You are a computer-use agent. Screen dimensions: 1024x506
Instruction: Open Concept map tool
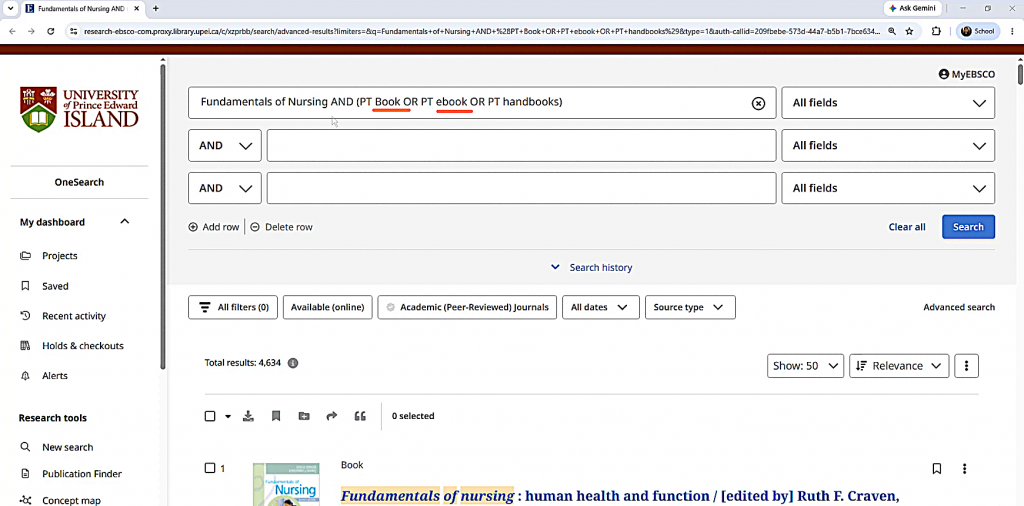[71, 501]
